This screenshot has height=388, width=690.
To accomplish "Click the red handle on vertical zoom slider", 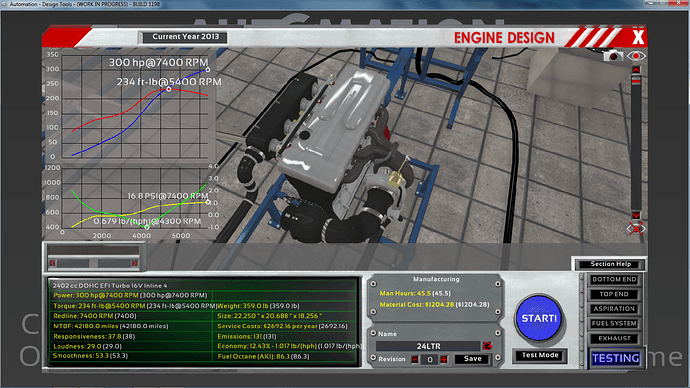I will 636,80.
